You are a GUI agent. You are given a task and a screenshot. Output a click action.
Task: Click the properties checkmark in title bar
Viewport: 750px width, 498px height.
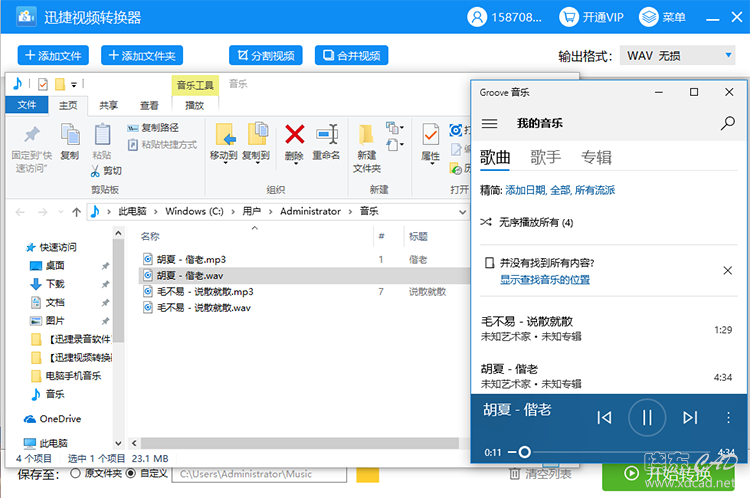[x=43, y=84]
